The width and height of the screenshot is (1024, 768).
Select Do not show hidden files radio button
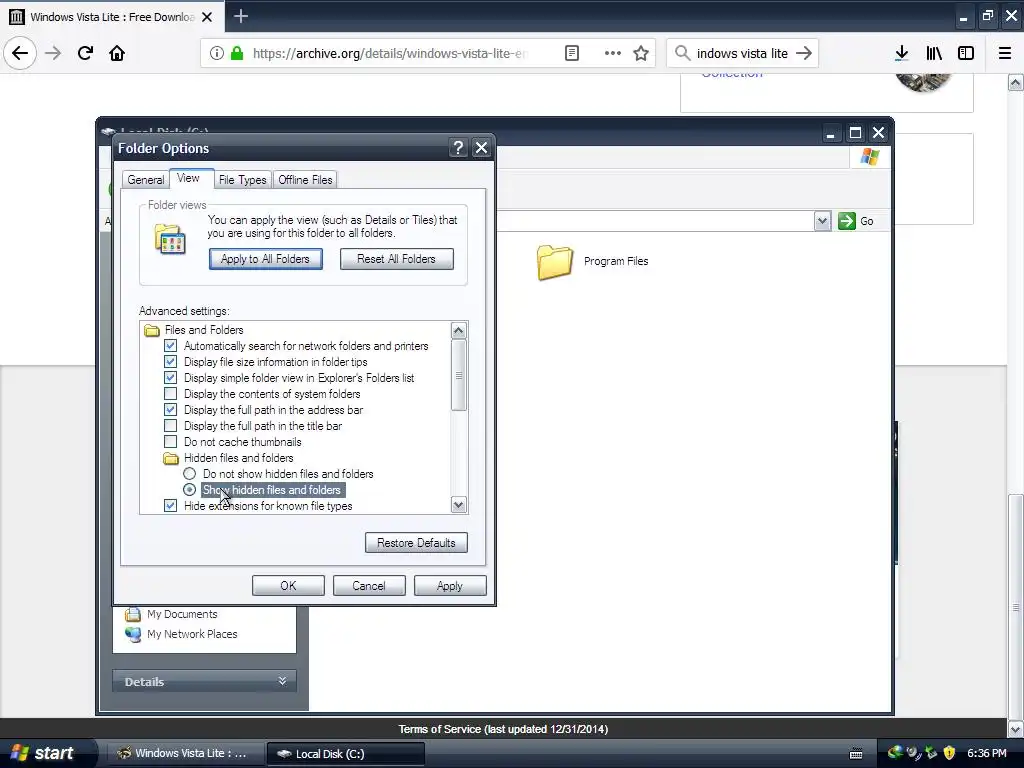(x=189, y=473)
